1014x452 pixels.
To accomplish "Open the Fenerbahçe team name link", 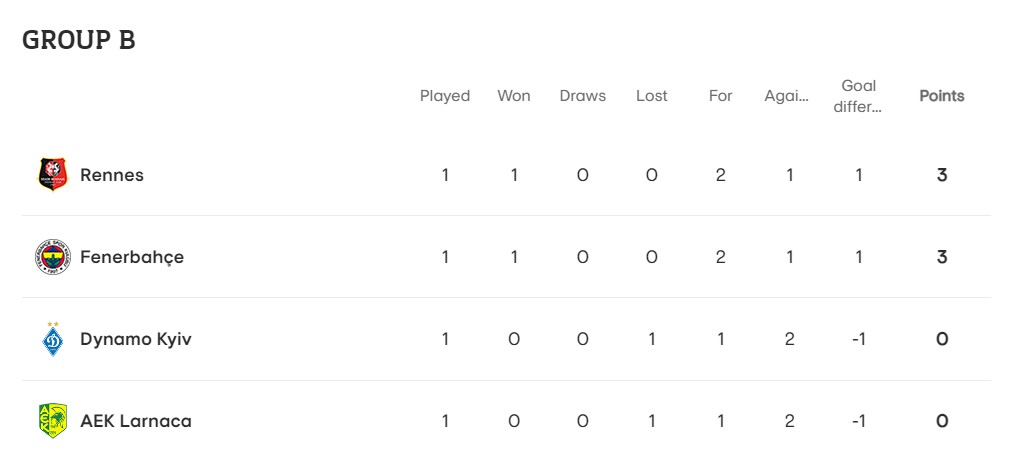I will [132, 257].
